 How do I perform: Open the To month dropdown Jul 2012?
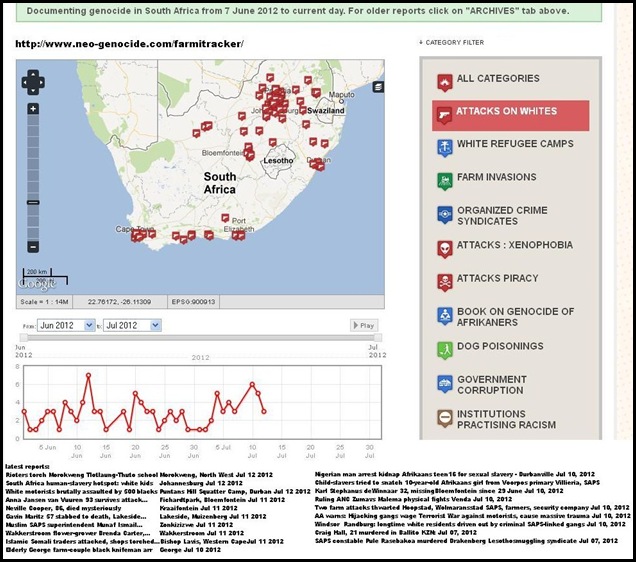pyautogui.click(x=132, y=325)
